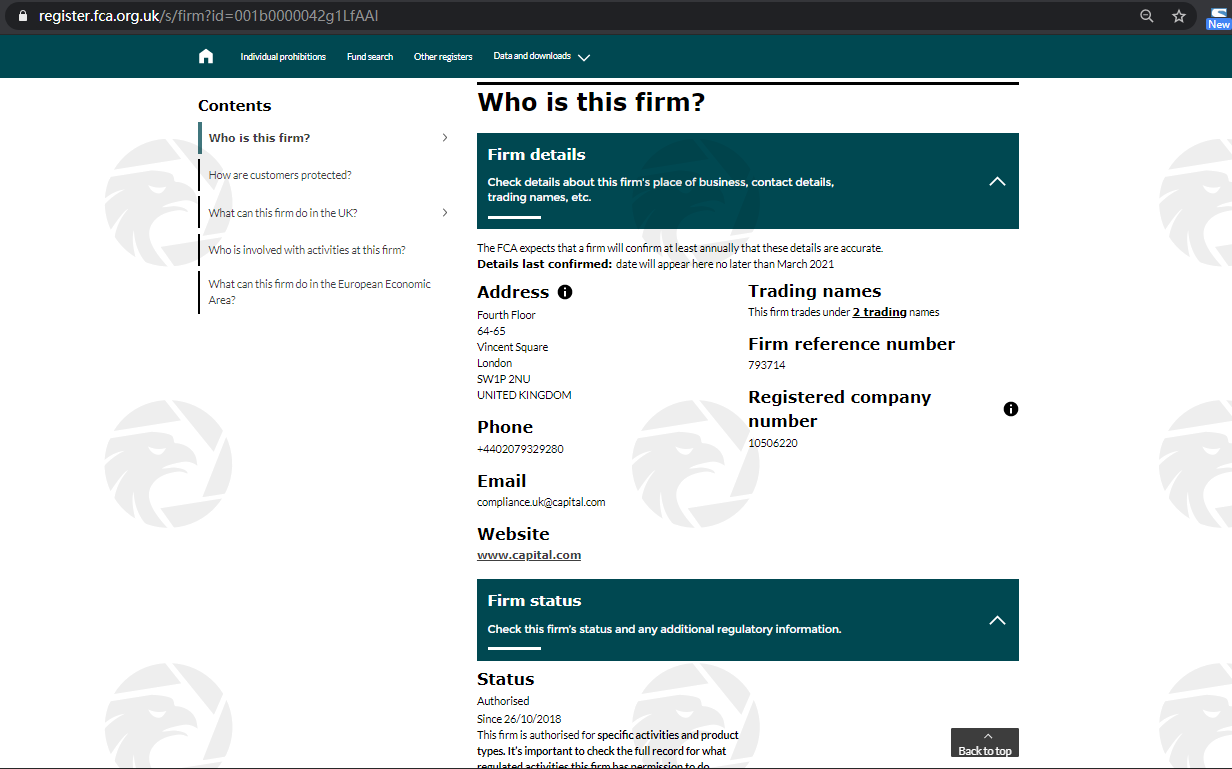
Task: Click the padlock site security icon
Action: 24,16
